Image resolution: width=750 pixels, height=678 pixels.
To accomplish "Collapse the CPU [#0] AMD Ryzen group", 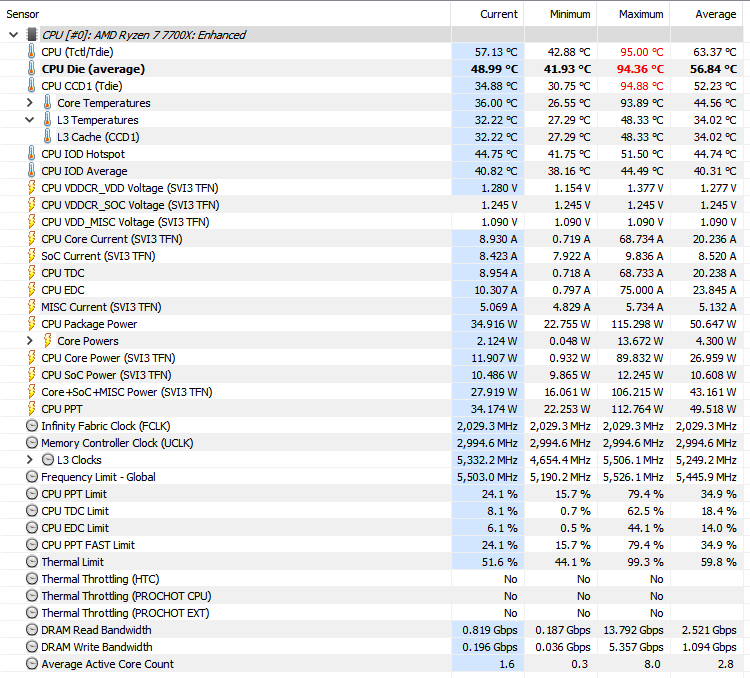I will click(x=13, y=35).
